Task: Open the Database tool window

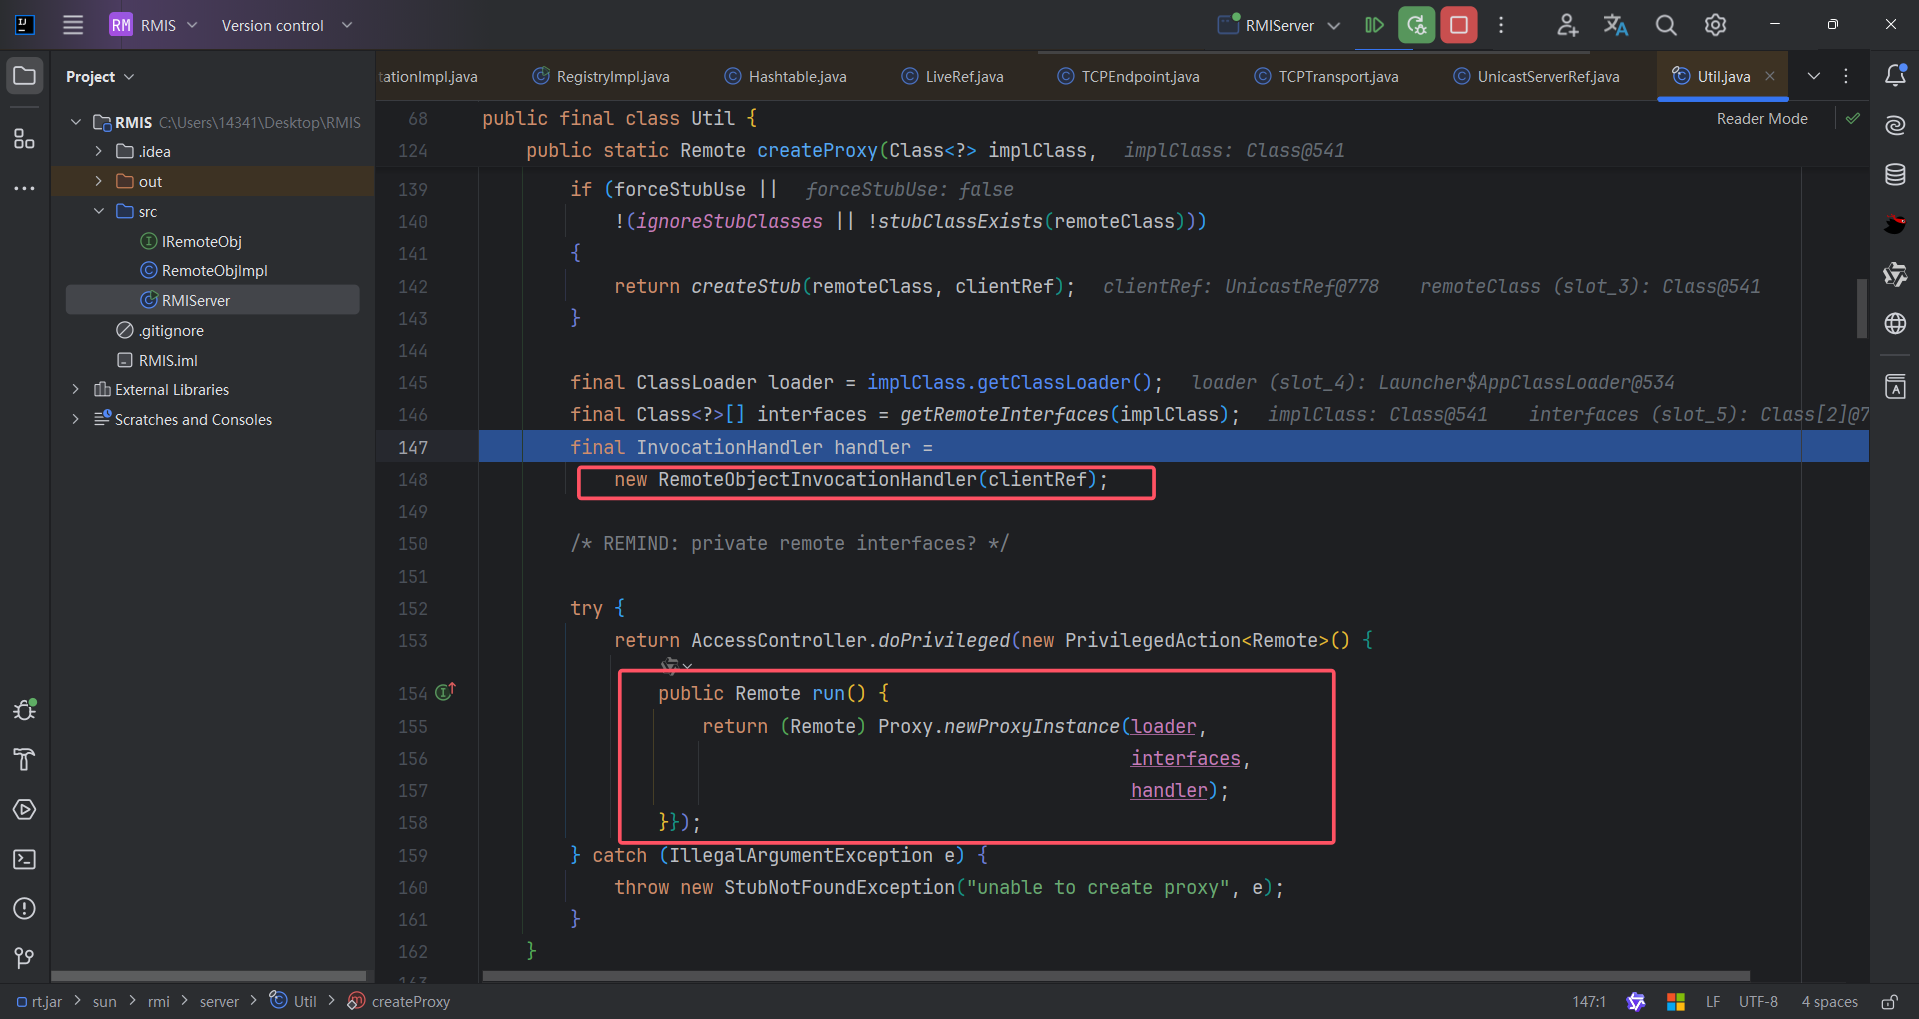Action: point(1895,175)
